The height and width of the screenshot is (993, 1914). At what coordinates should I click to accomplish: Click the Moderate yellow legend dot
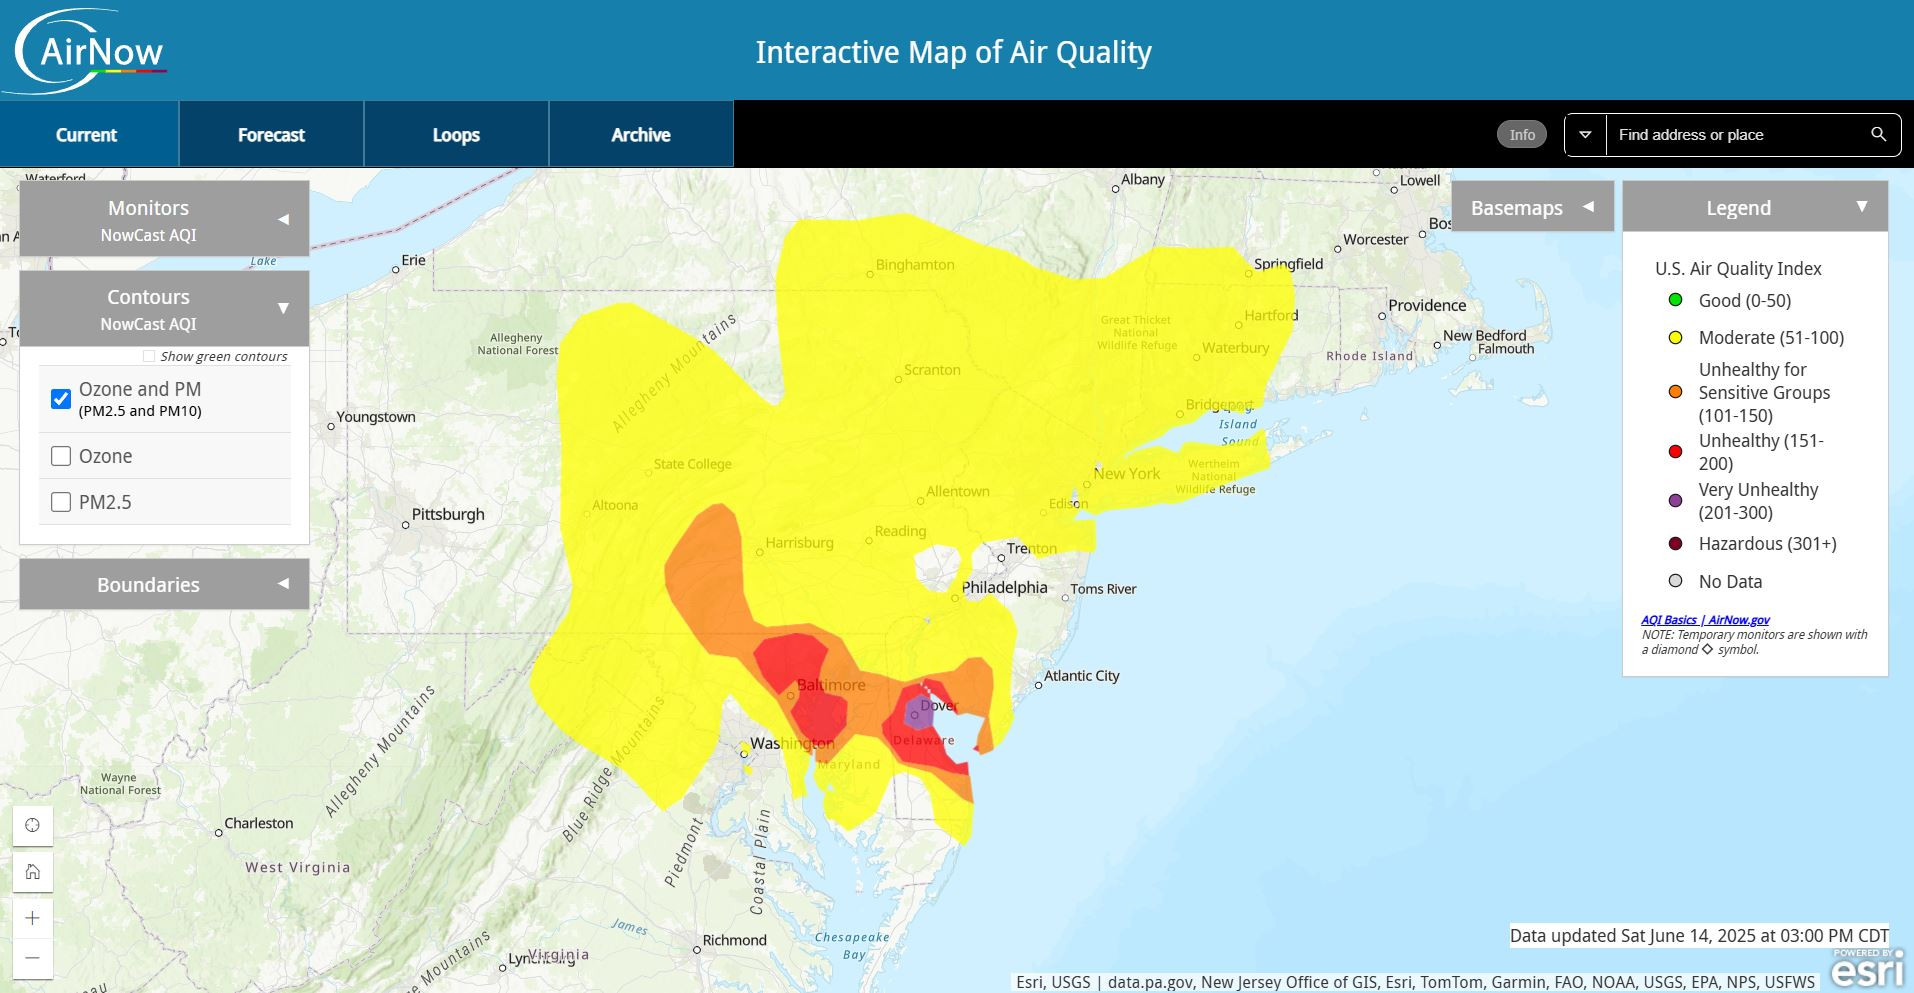1676,338
